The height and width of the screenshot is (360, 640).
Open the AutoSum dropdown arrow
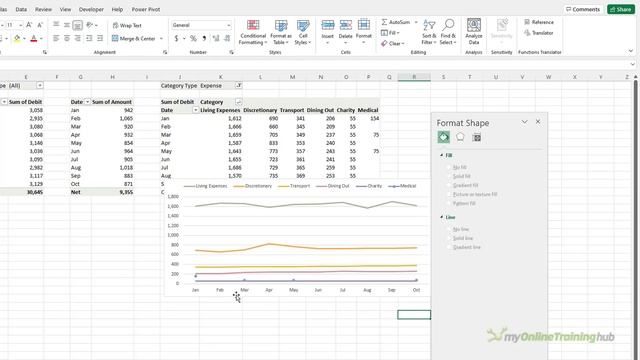tap(416, 22)
